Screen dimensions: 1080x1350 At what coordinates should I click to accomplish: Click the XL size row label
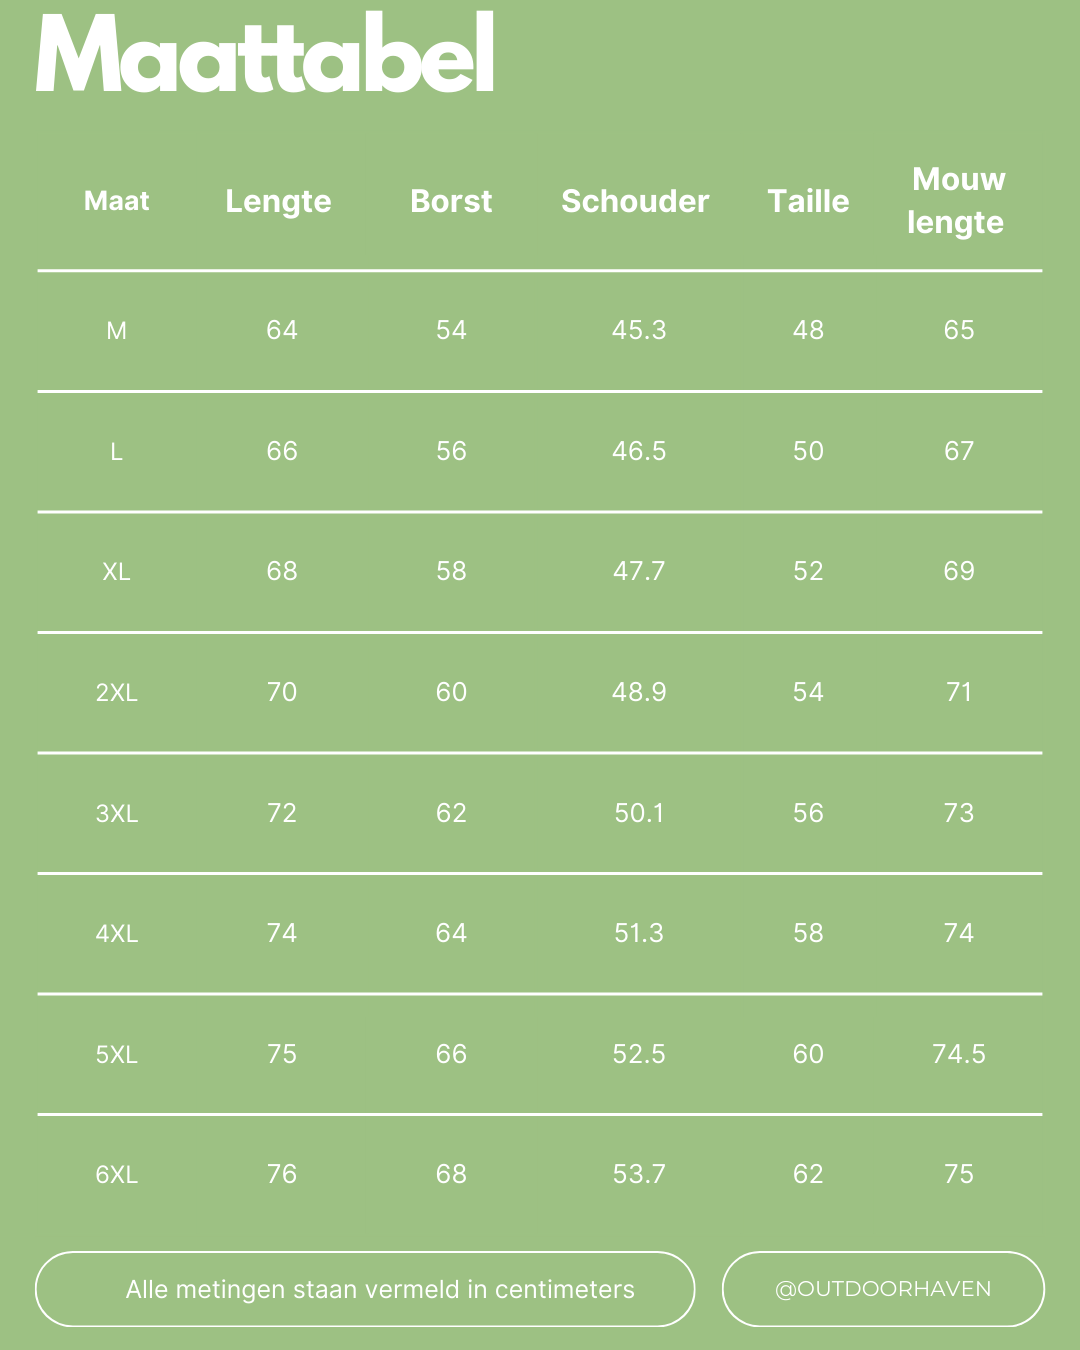pyautogui.click(x=117, y=572)
